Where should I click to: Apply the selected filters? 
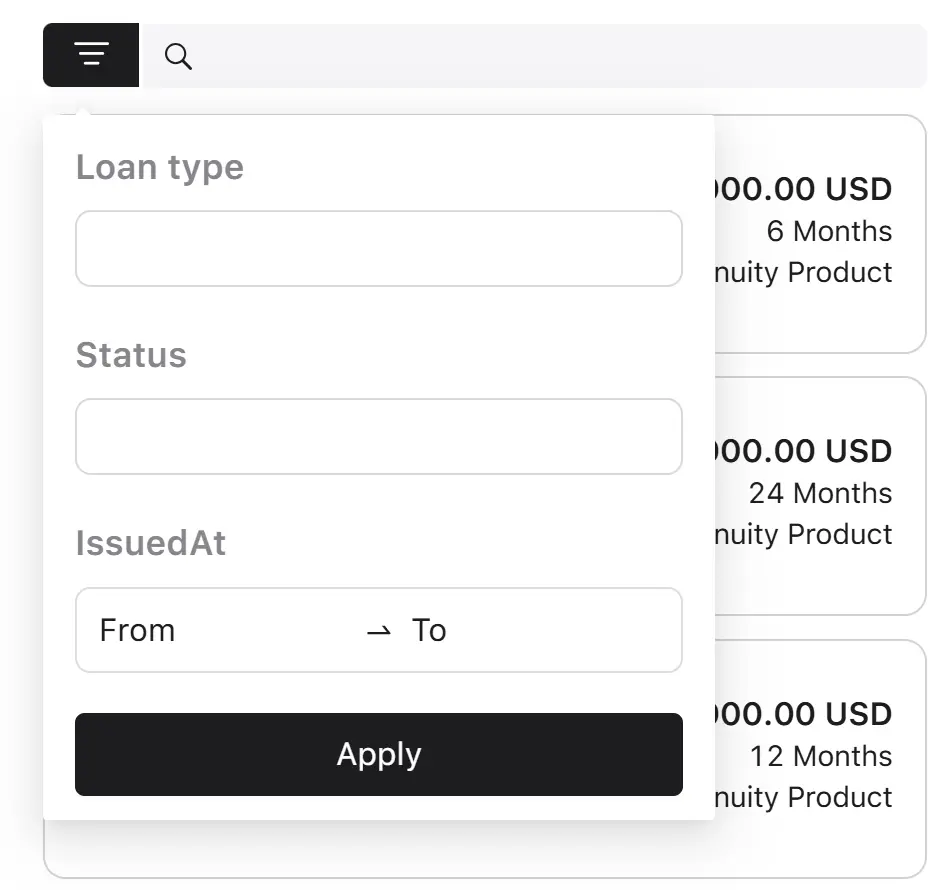click(379, 754)
